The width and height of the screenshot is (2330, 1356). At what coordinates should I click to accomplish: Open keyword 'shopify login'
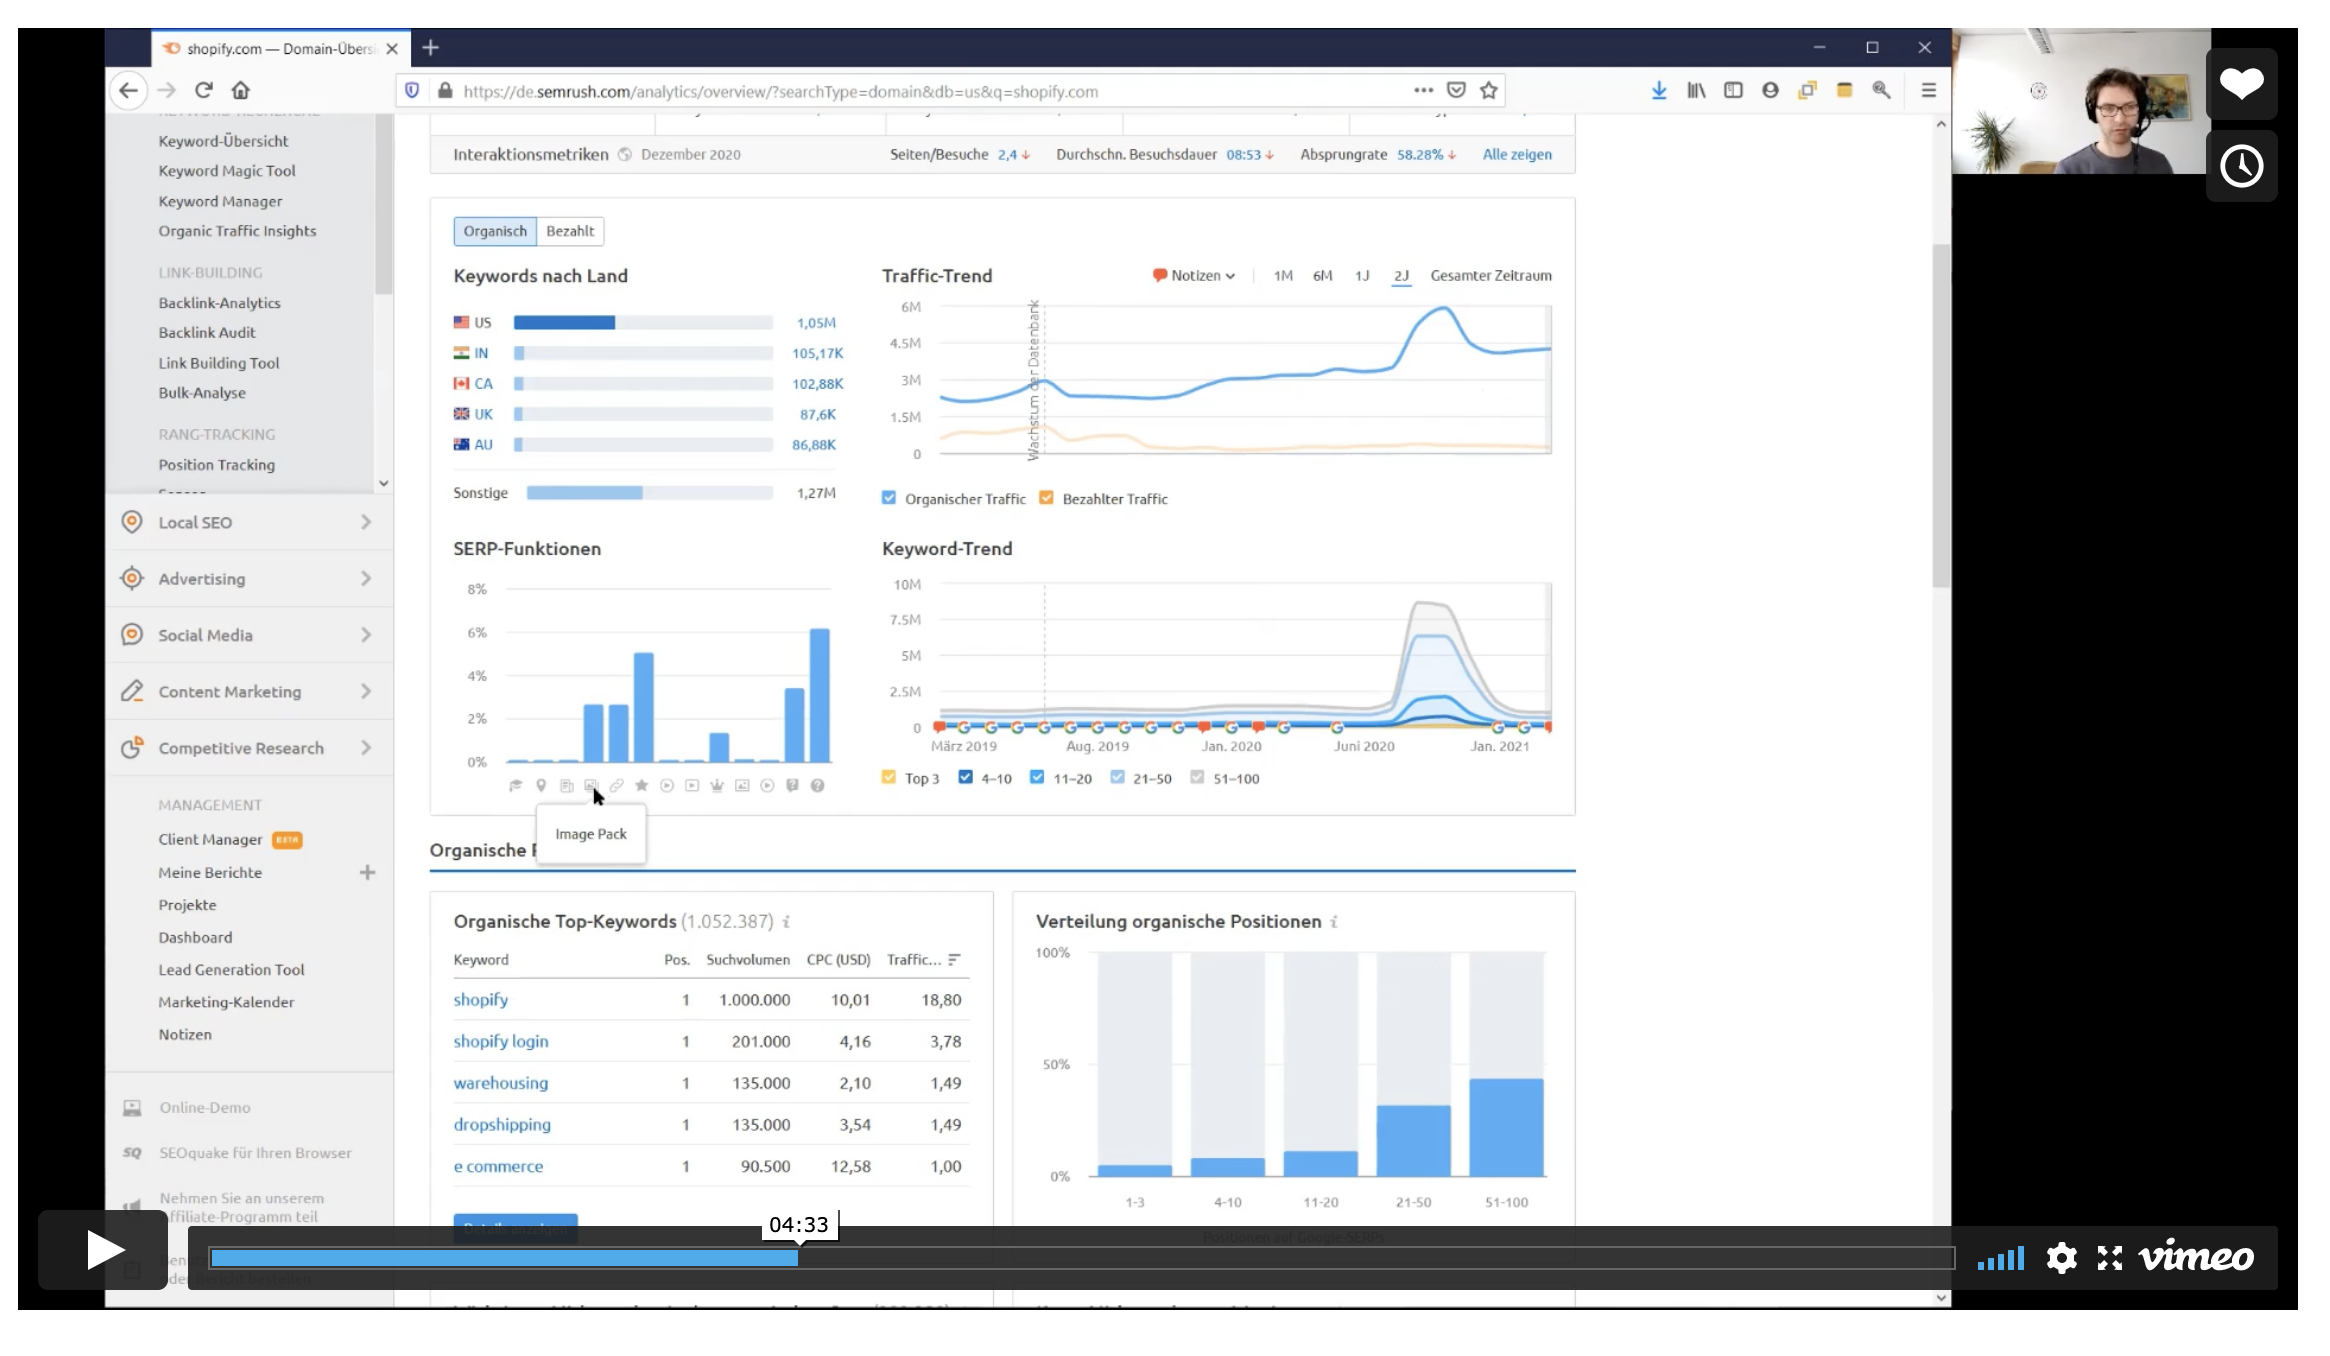click(501, 1041)
